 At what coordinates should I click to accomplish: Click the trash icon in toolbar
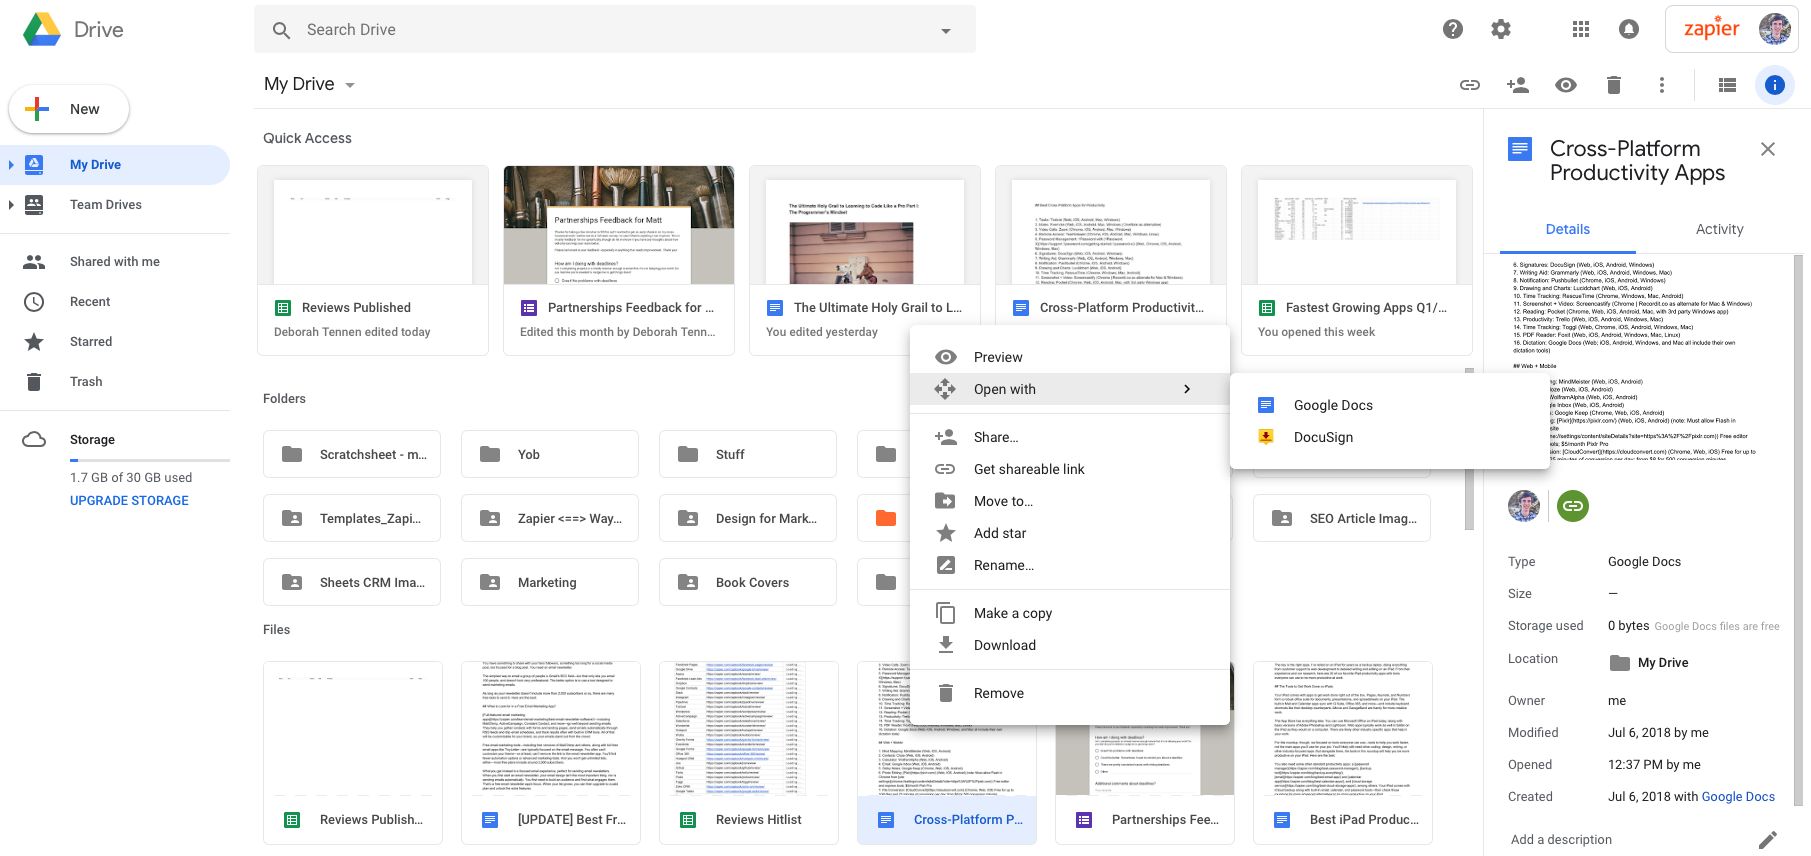click(x=1613, y=85)
